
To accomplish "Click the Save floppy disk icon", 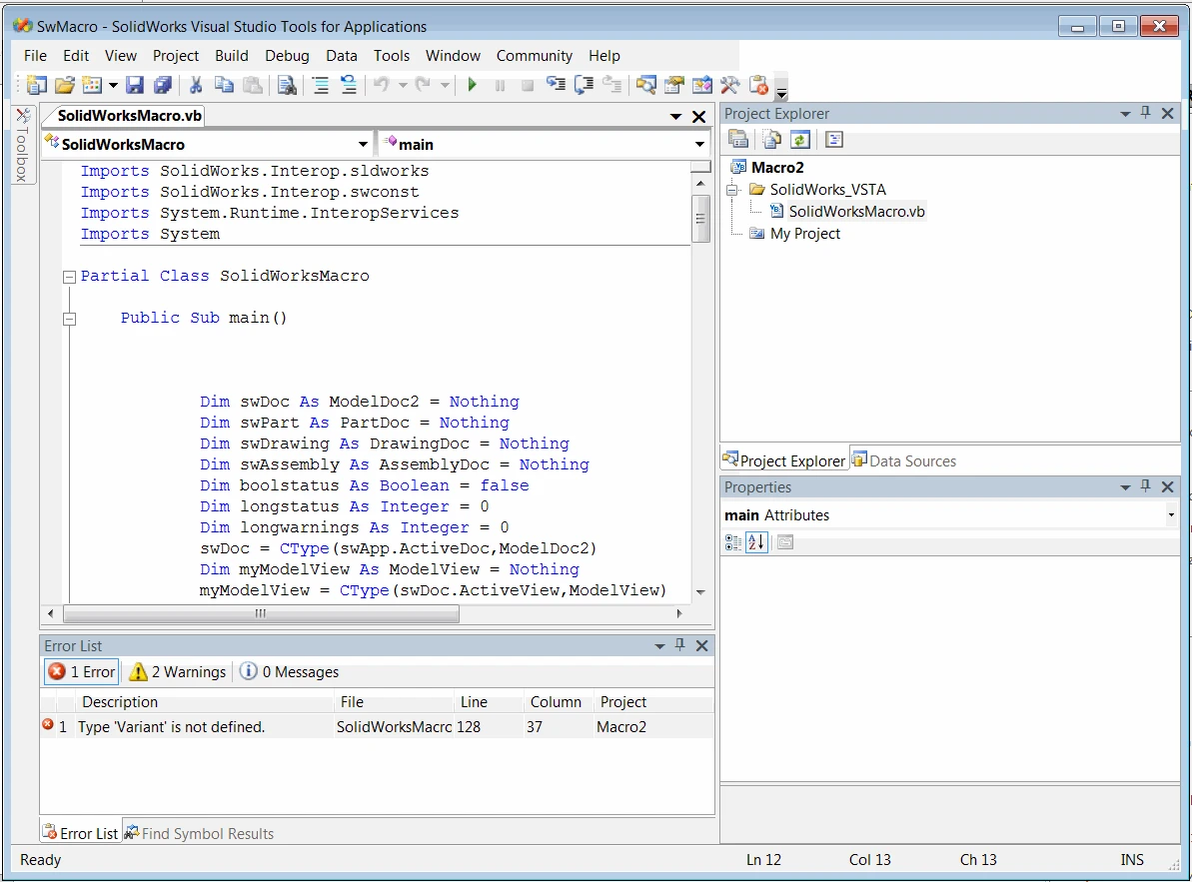I will click(135, 85).
